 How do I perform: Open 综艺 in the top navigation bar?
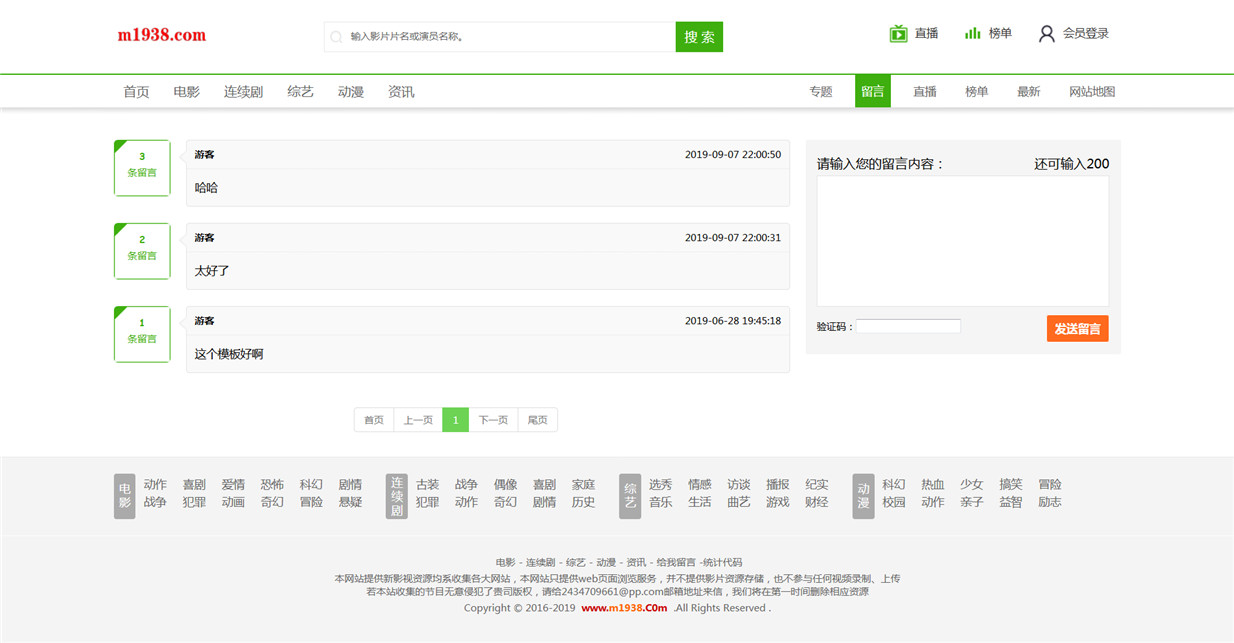click(x=300, y=92)
